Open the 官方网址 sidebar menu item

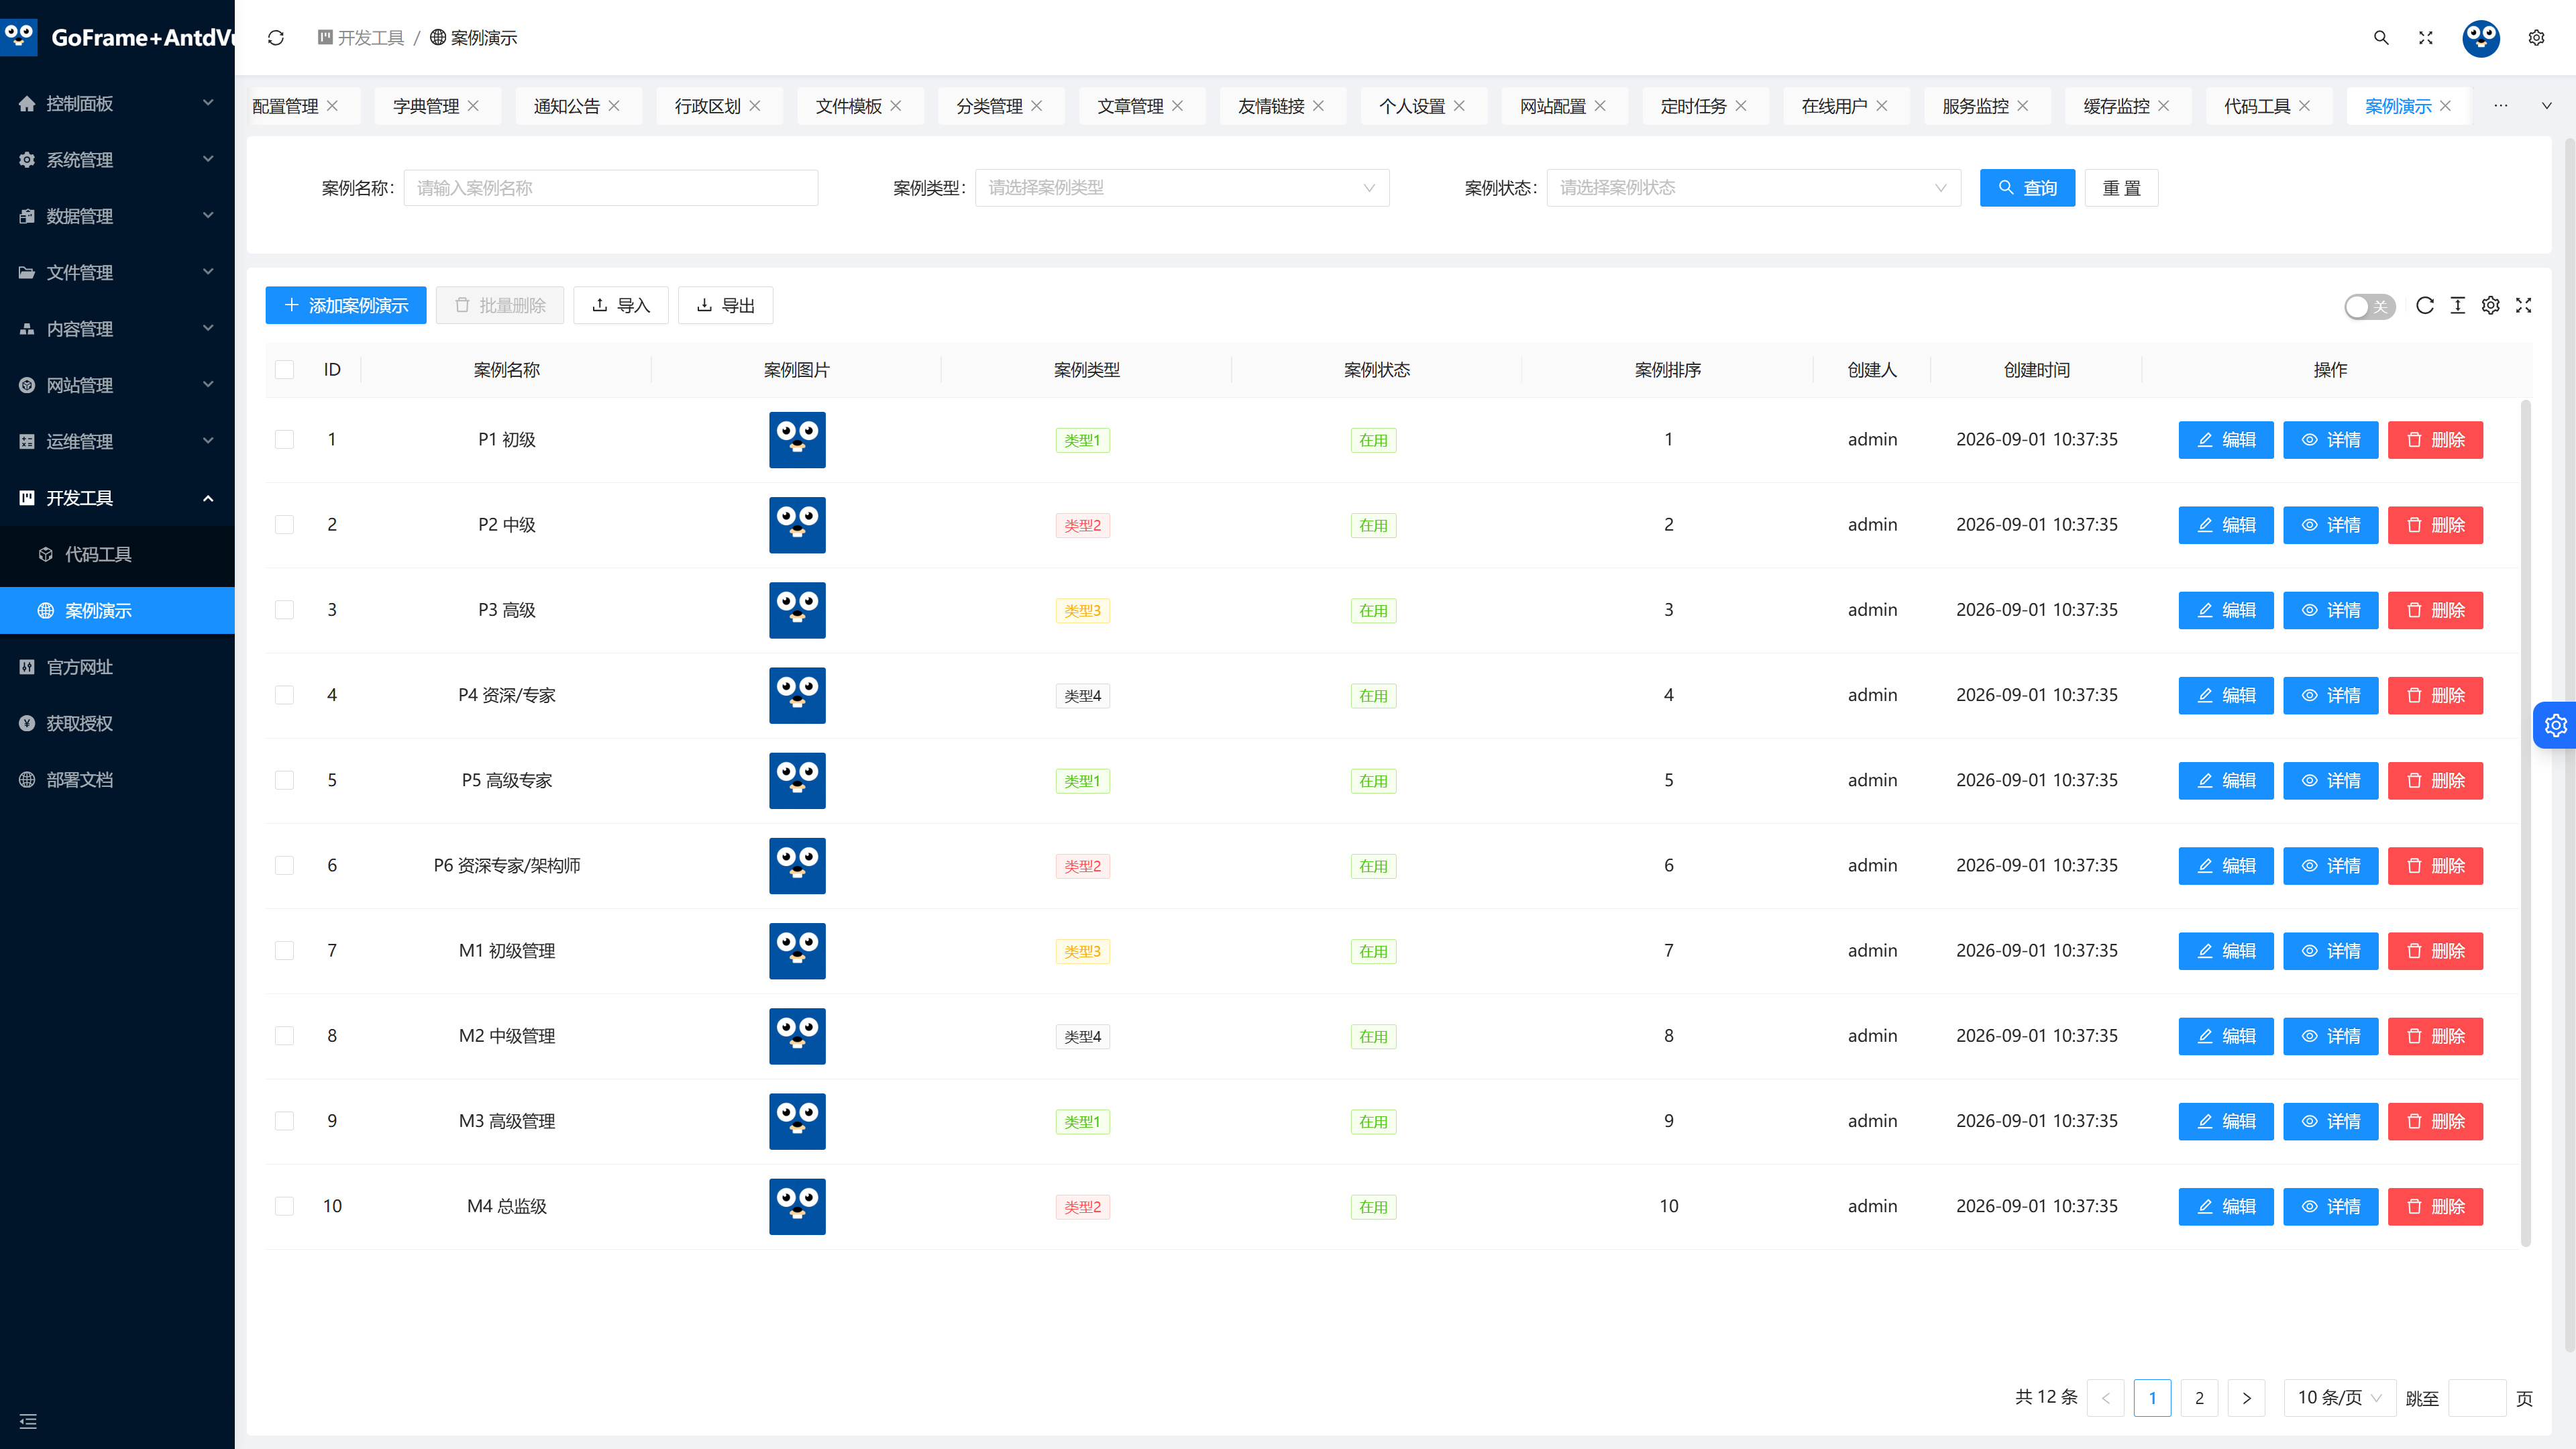point(117,667)
